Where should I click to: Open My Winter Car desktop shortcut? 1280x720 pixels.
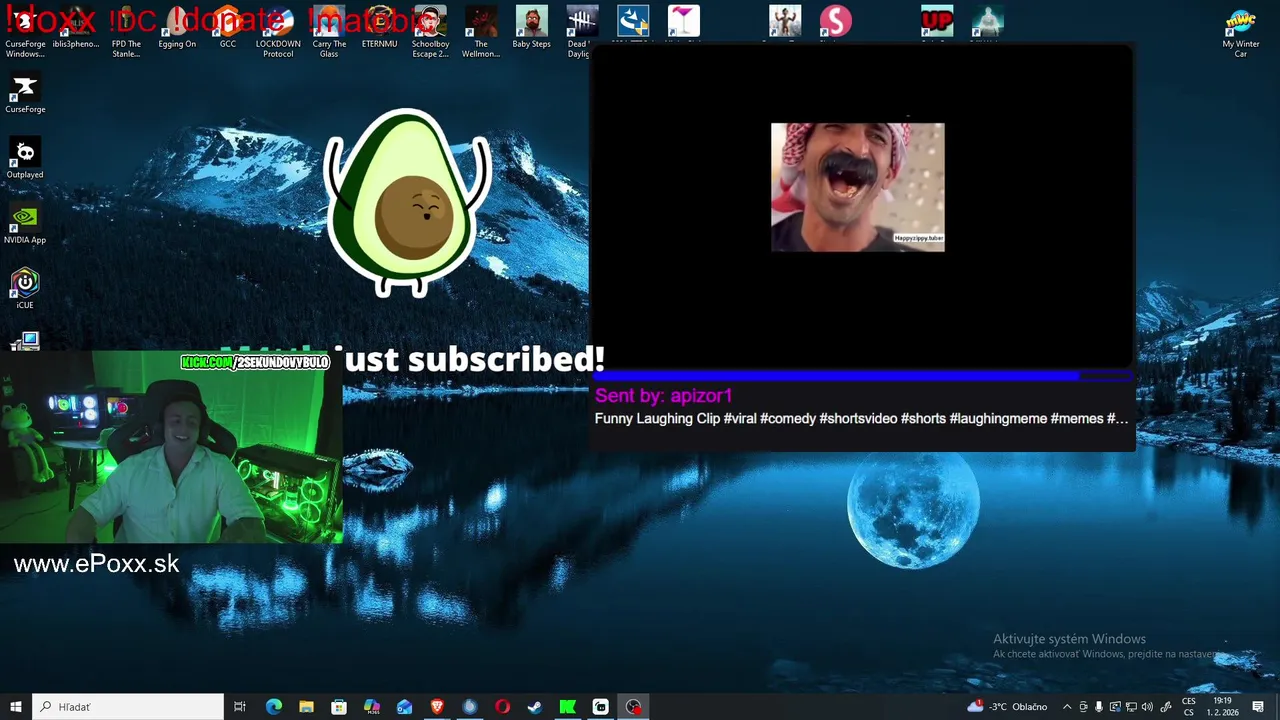1240,32
